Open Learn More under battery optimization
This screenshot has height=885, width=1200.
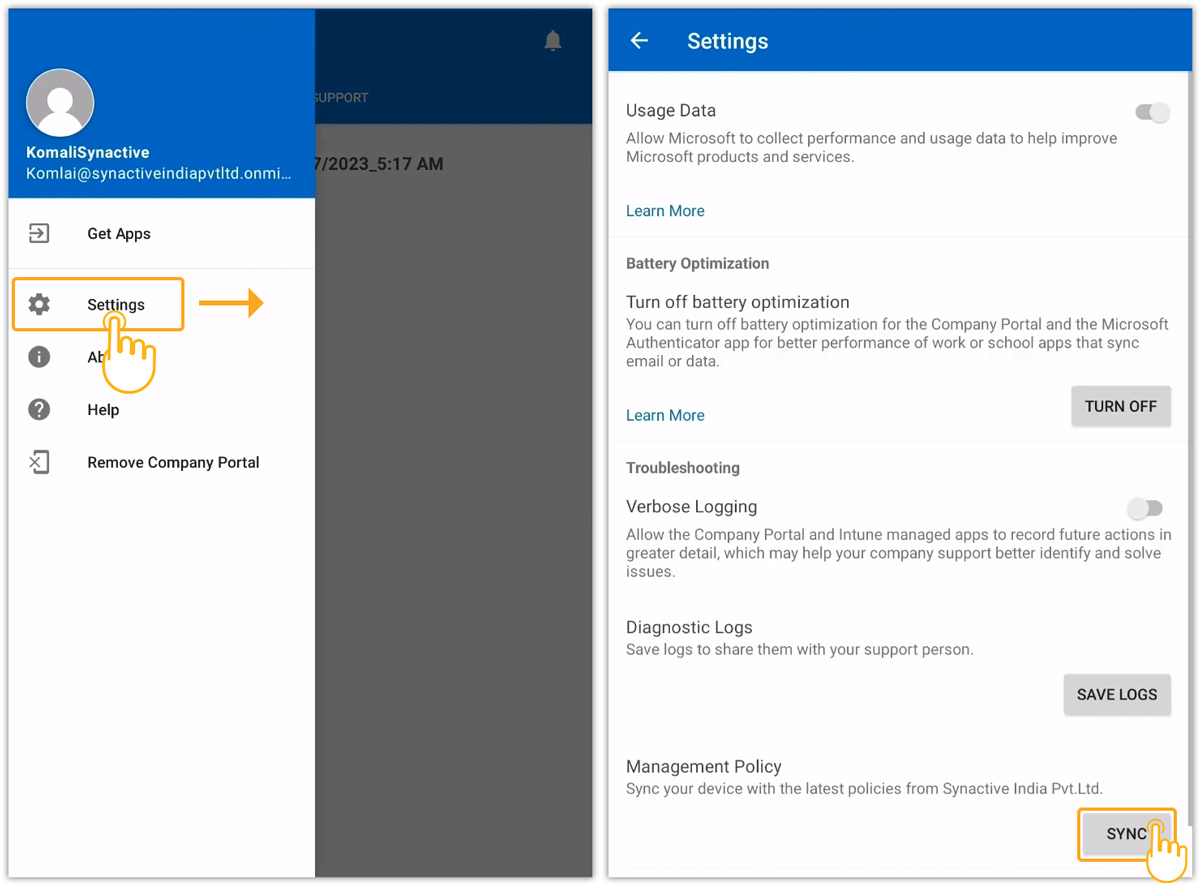(665, 415)
